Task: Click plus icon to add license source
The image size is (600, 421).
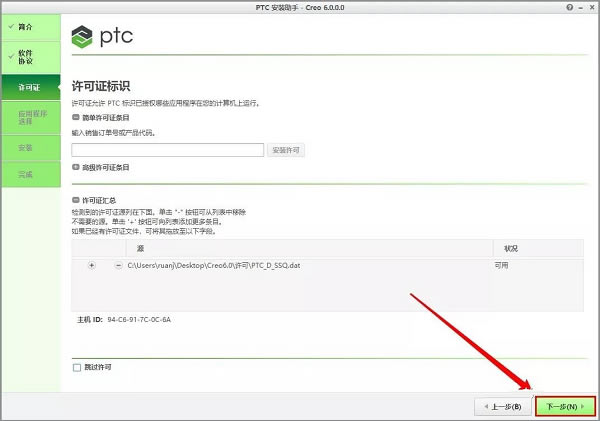Action: 91,265
